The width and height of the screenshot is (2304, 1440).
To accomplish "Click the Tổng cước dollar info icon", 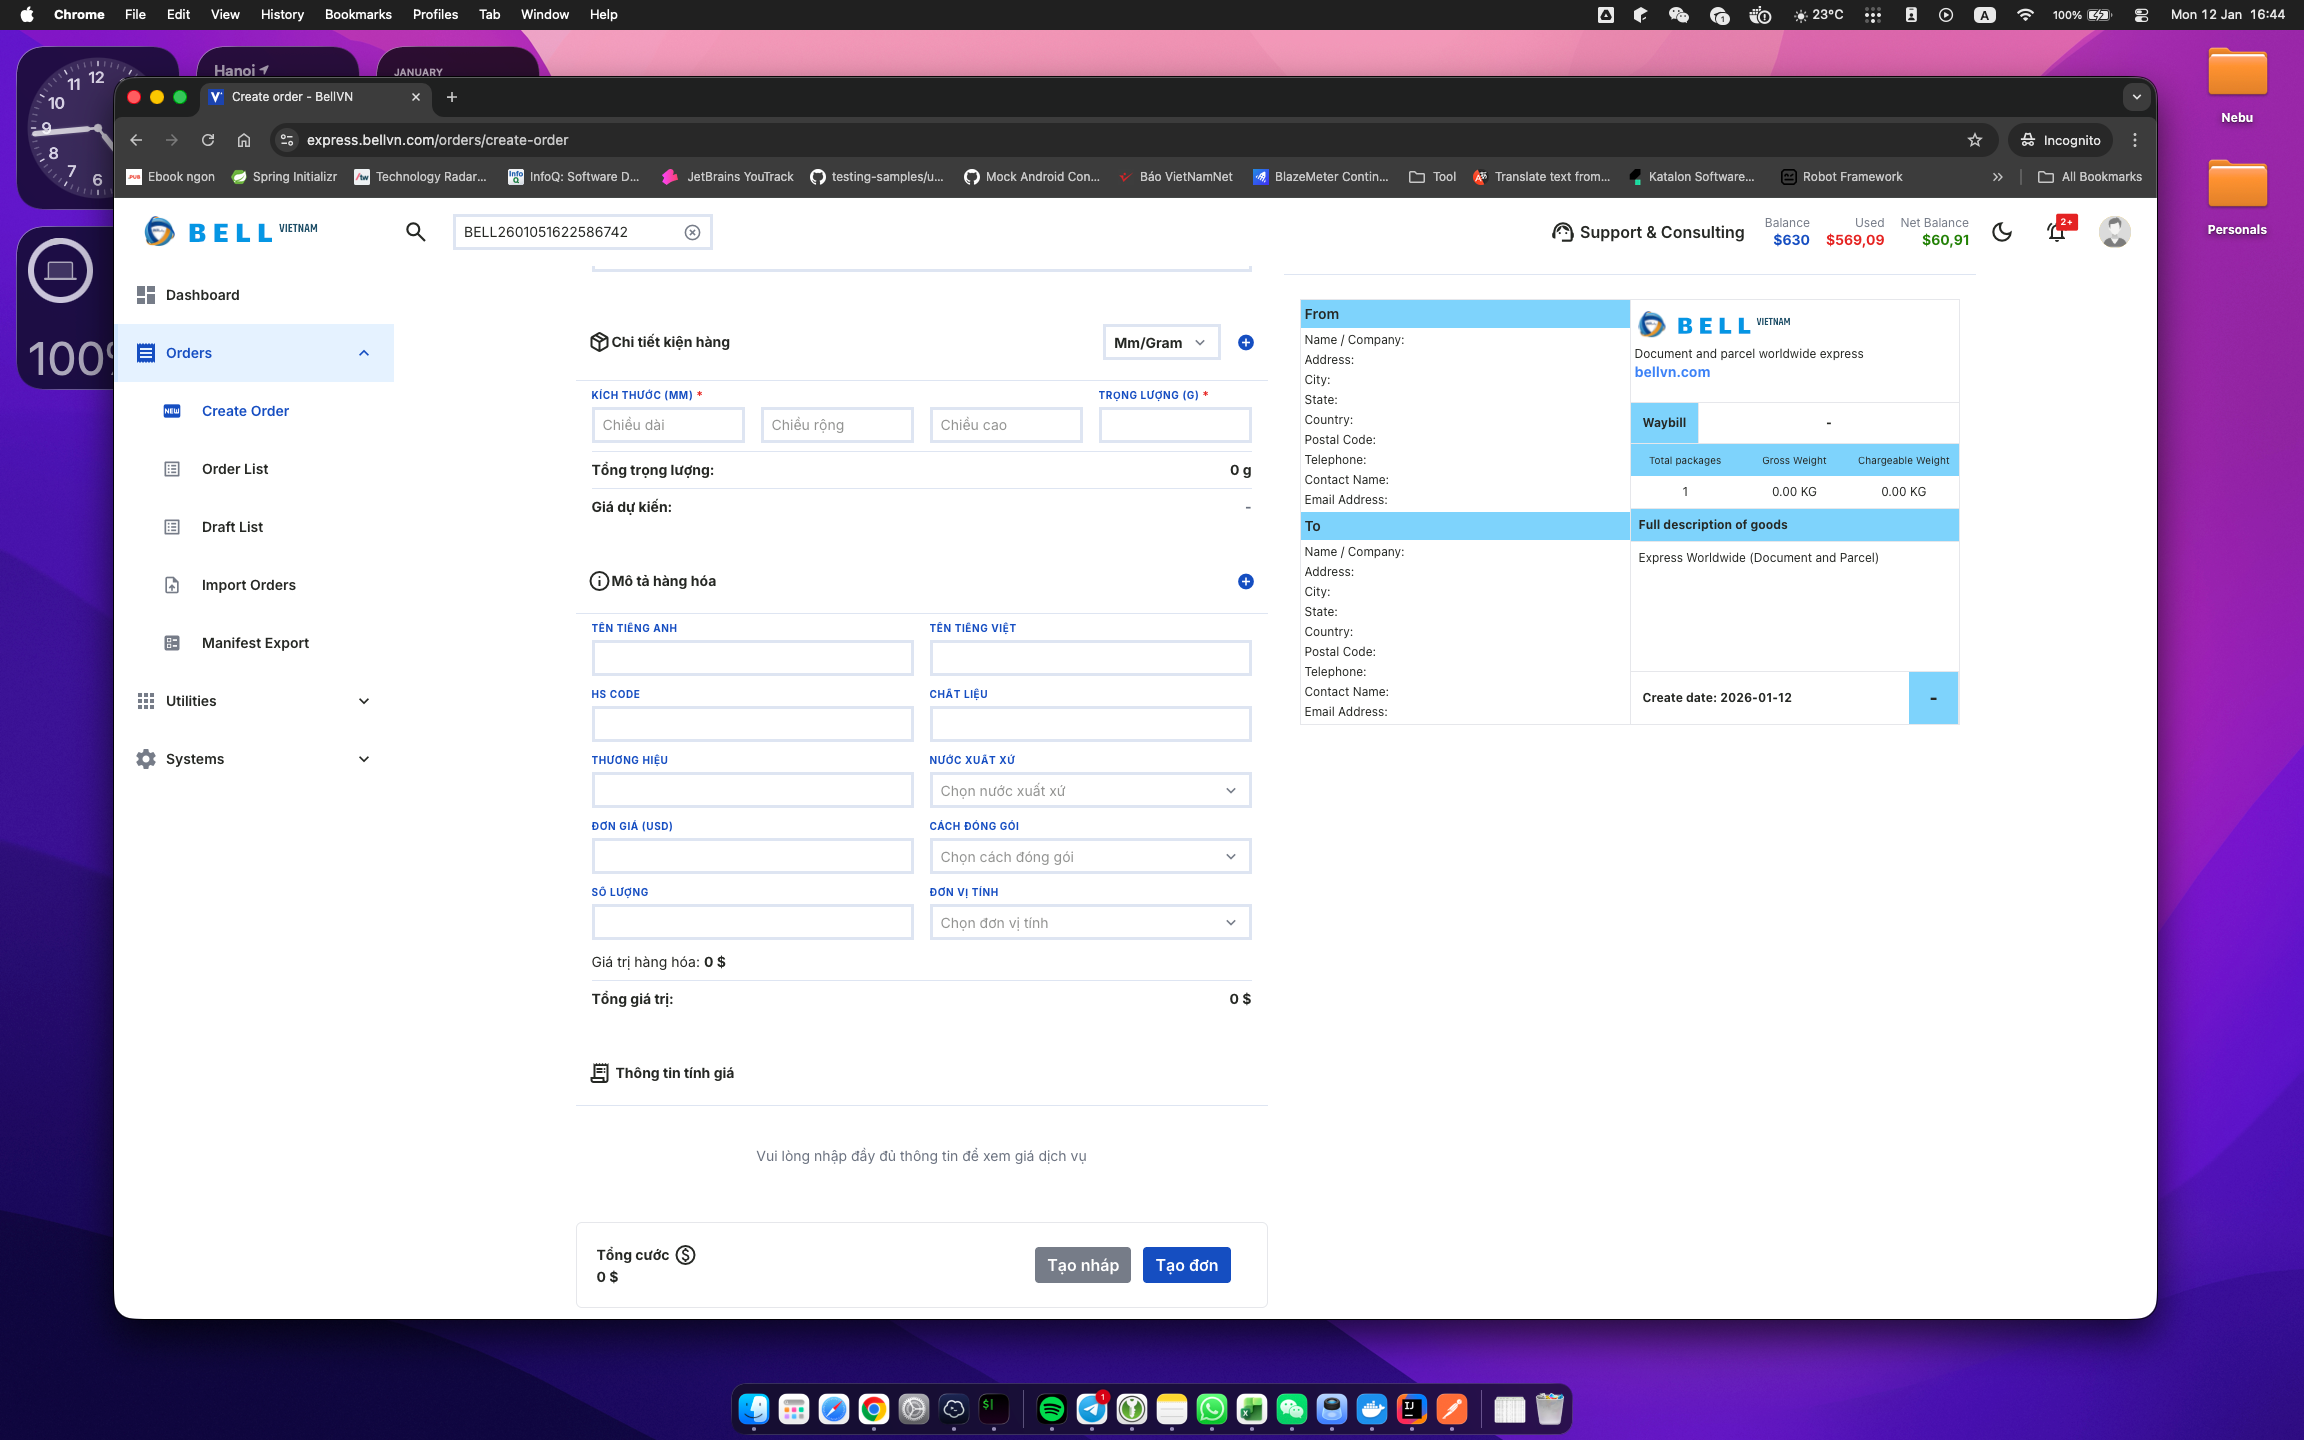I will pyautogui.click(x=685, y=1255).
